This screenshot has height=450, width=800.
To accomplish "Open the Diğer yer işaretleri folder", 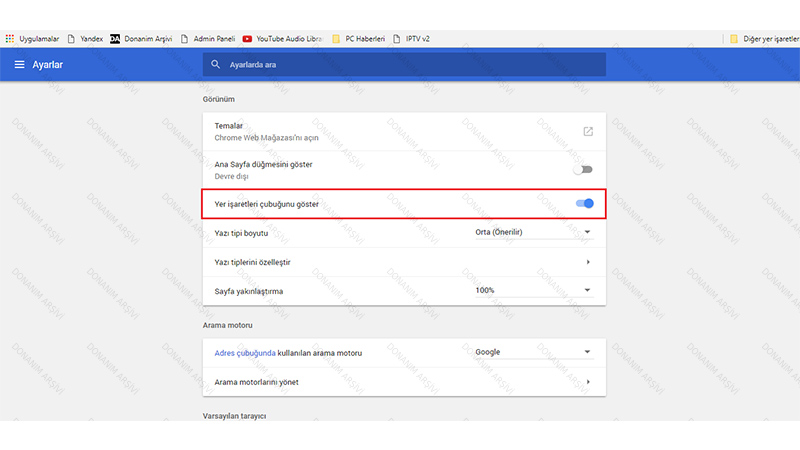I will tap(762, 39).
